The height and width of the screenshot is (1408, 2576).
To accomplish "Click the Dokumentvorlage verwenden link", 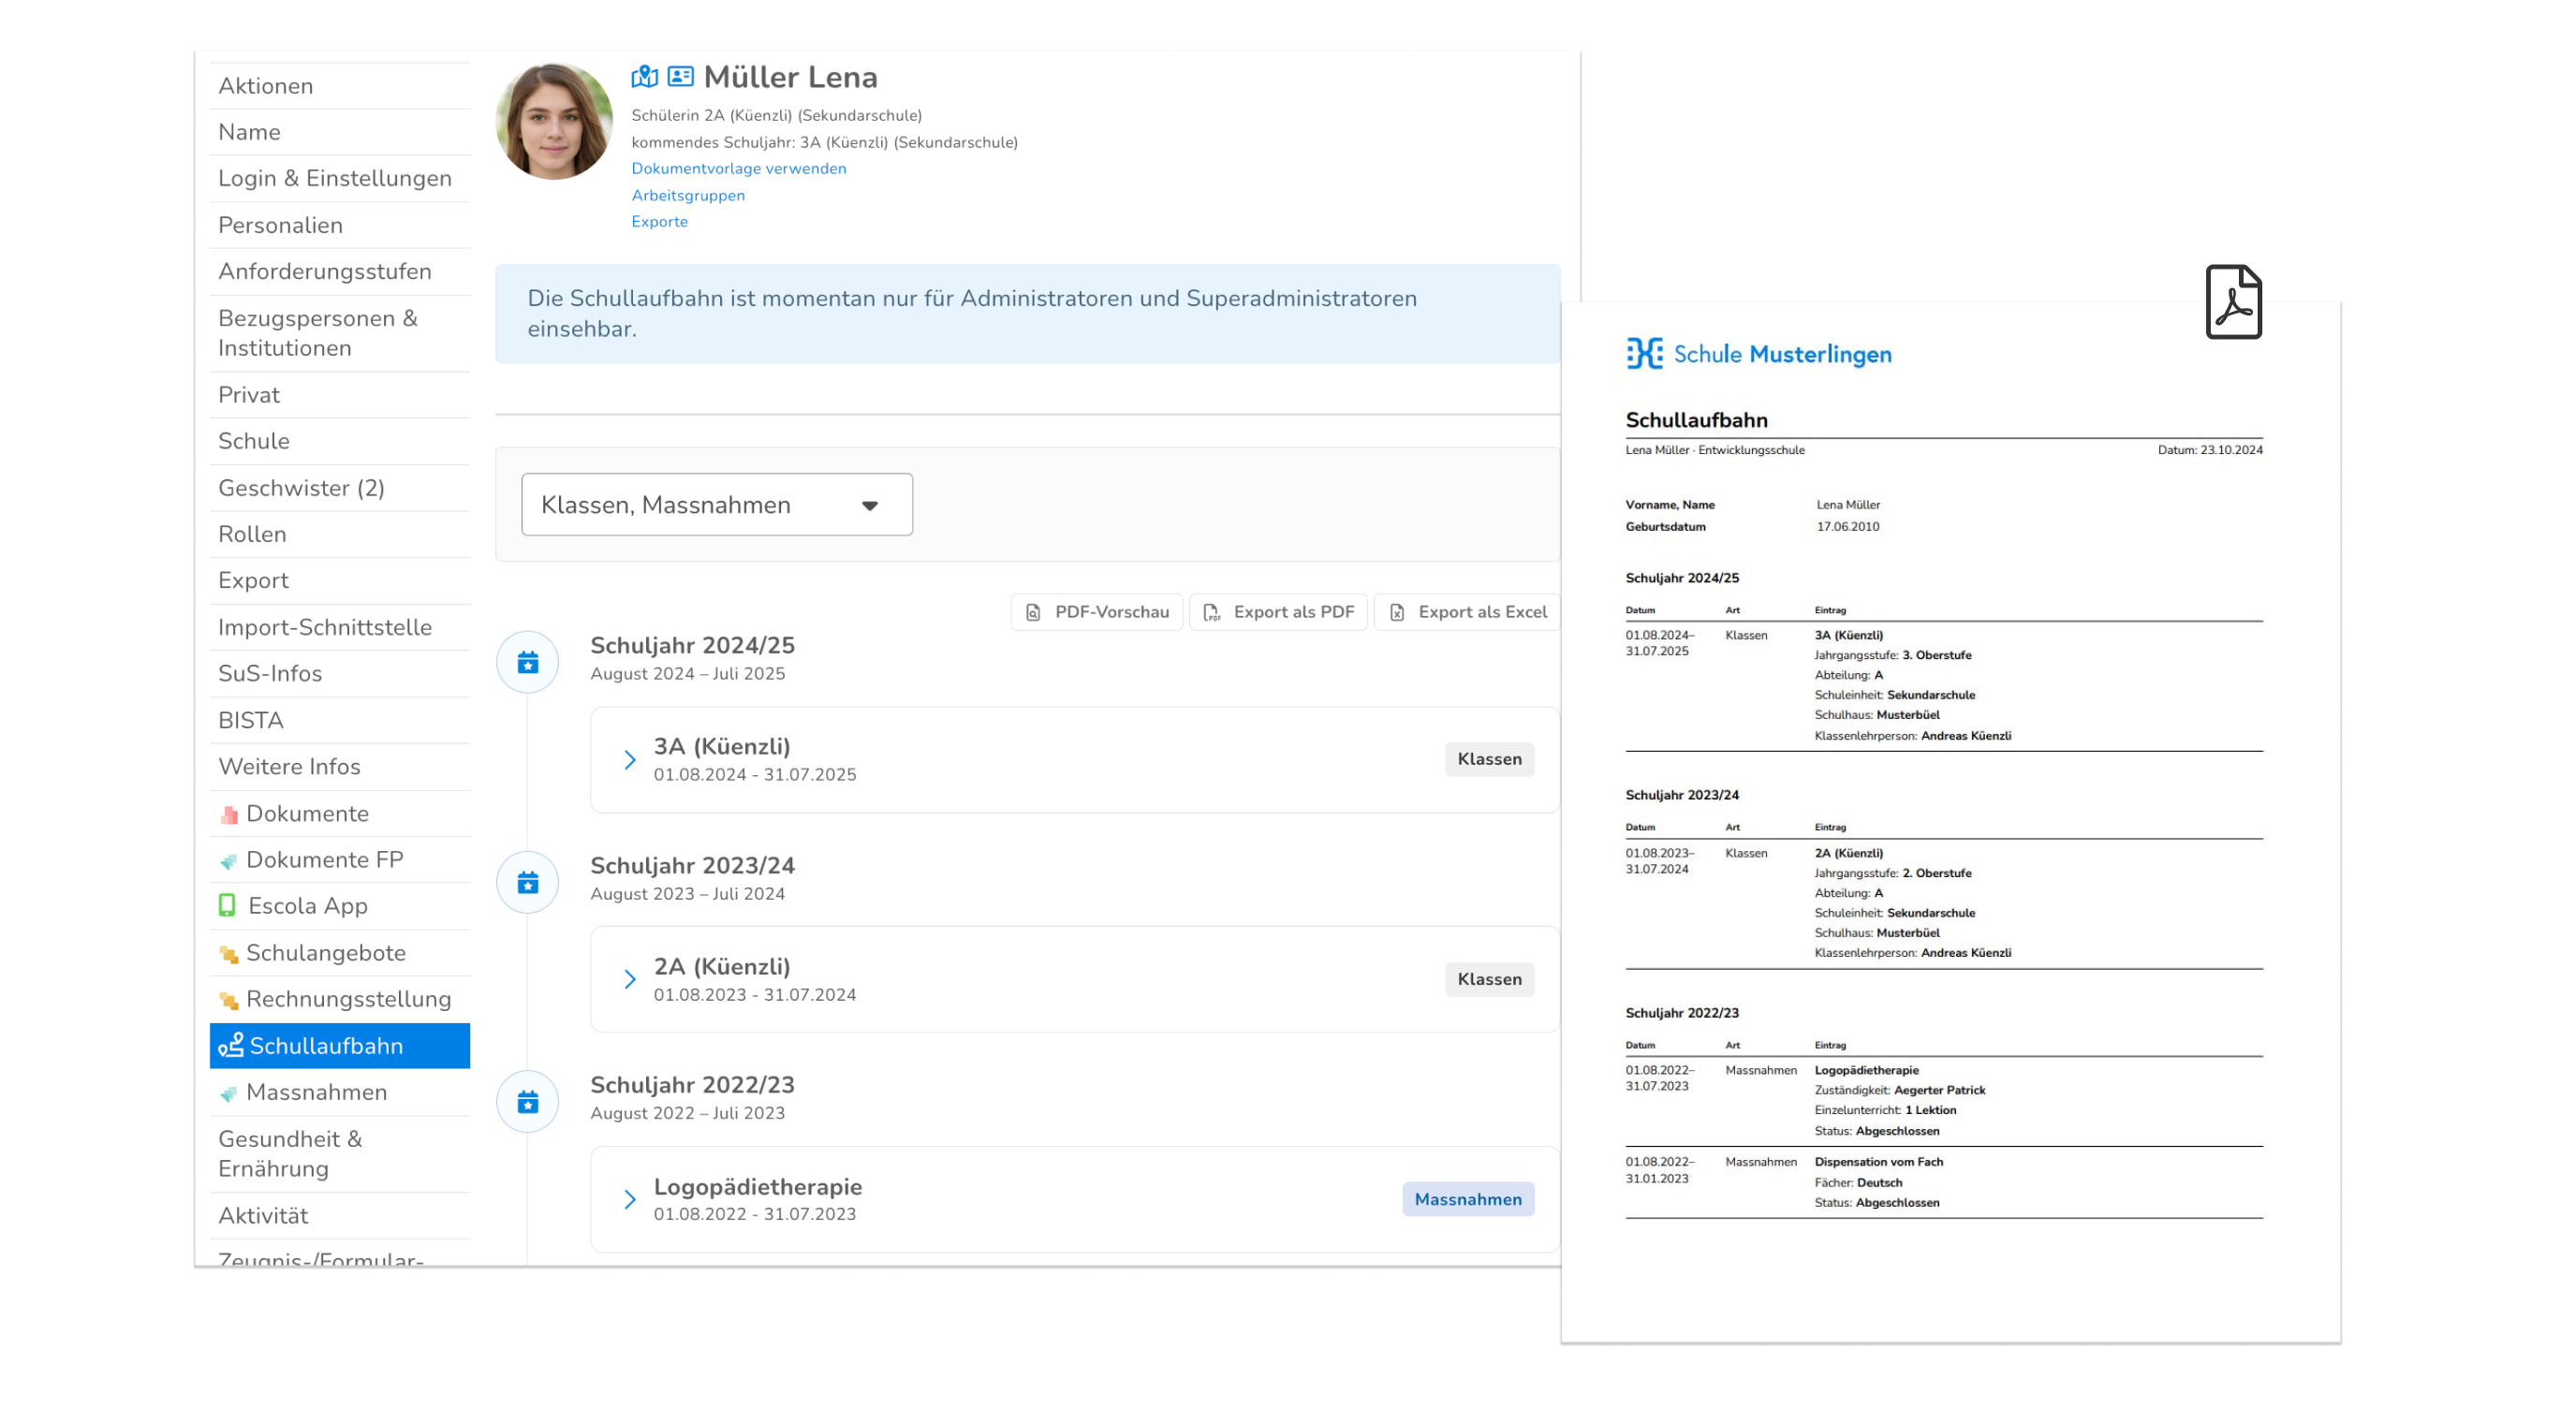I will 738,168.
